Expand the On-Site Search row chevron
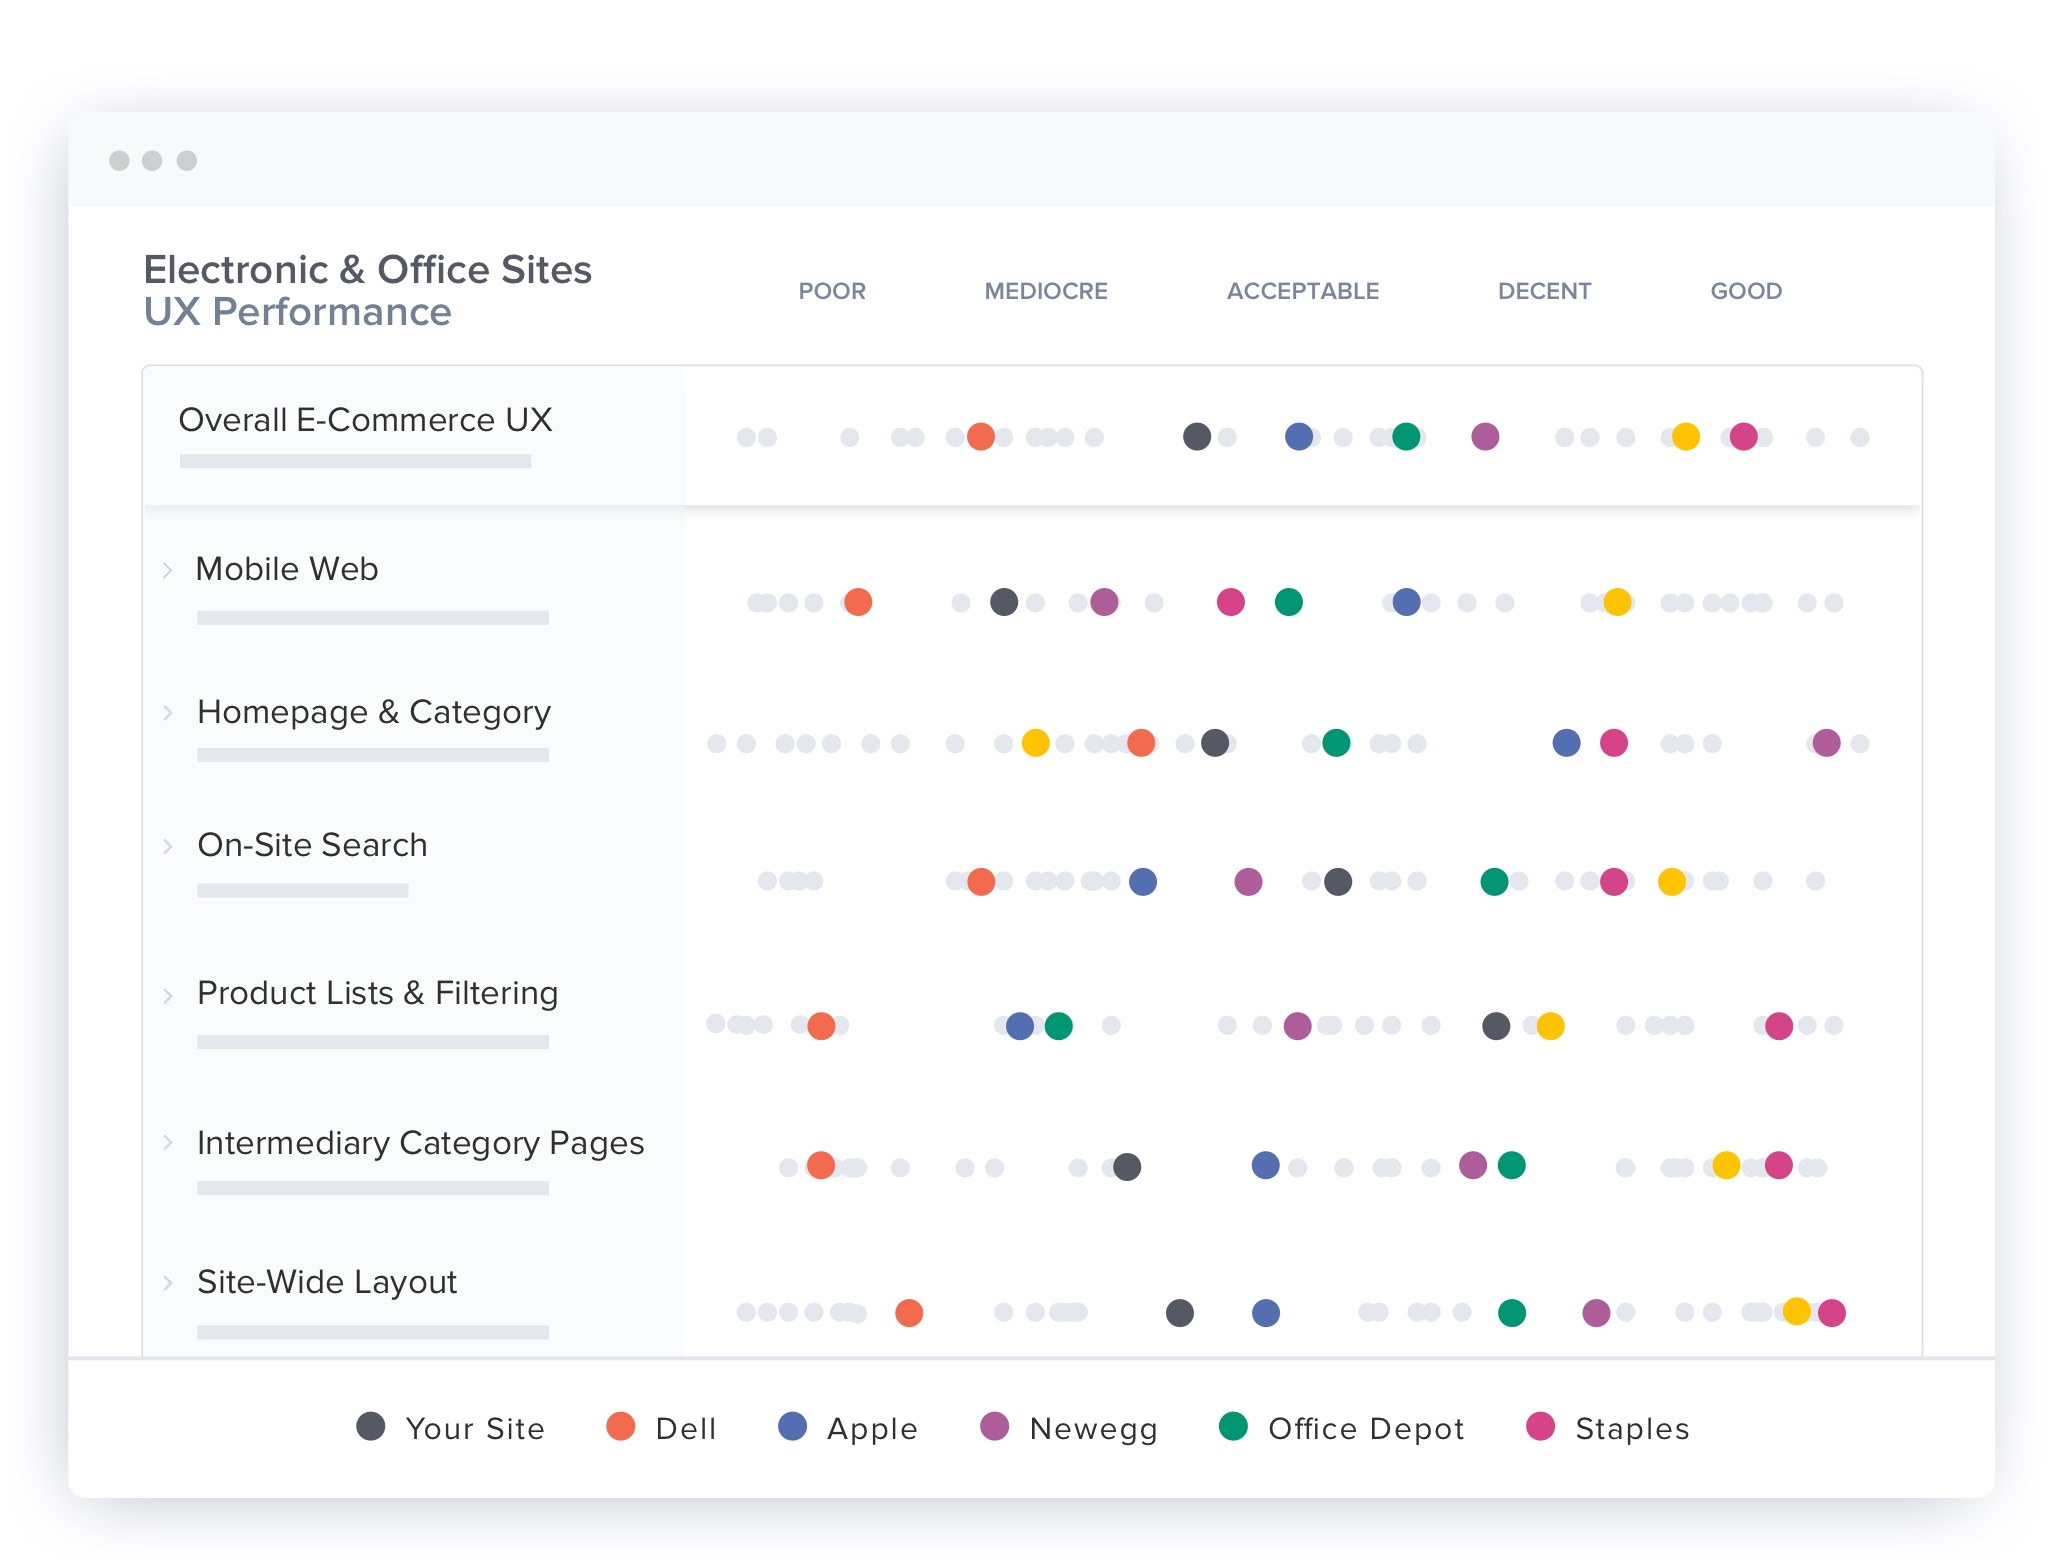Image resolution: width=2060 pixels, height=1560 pixels. tap(168, 846)
